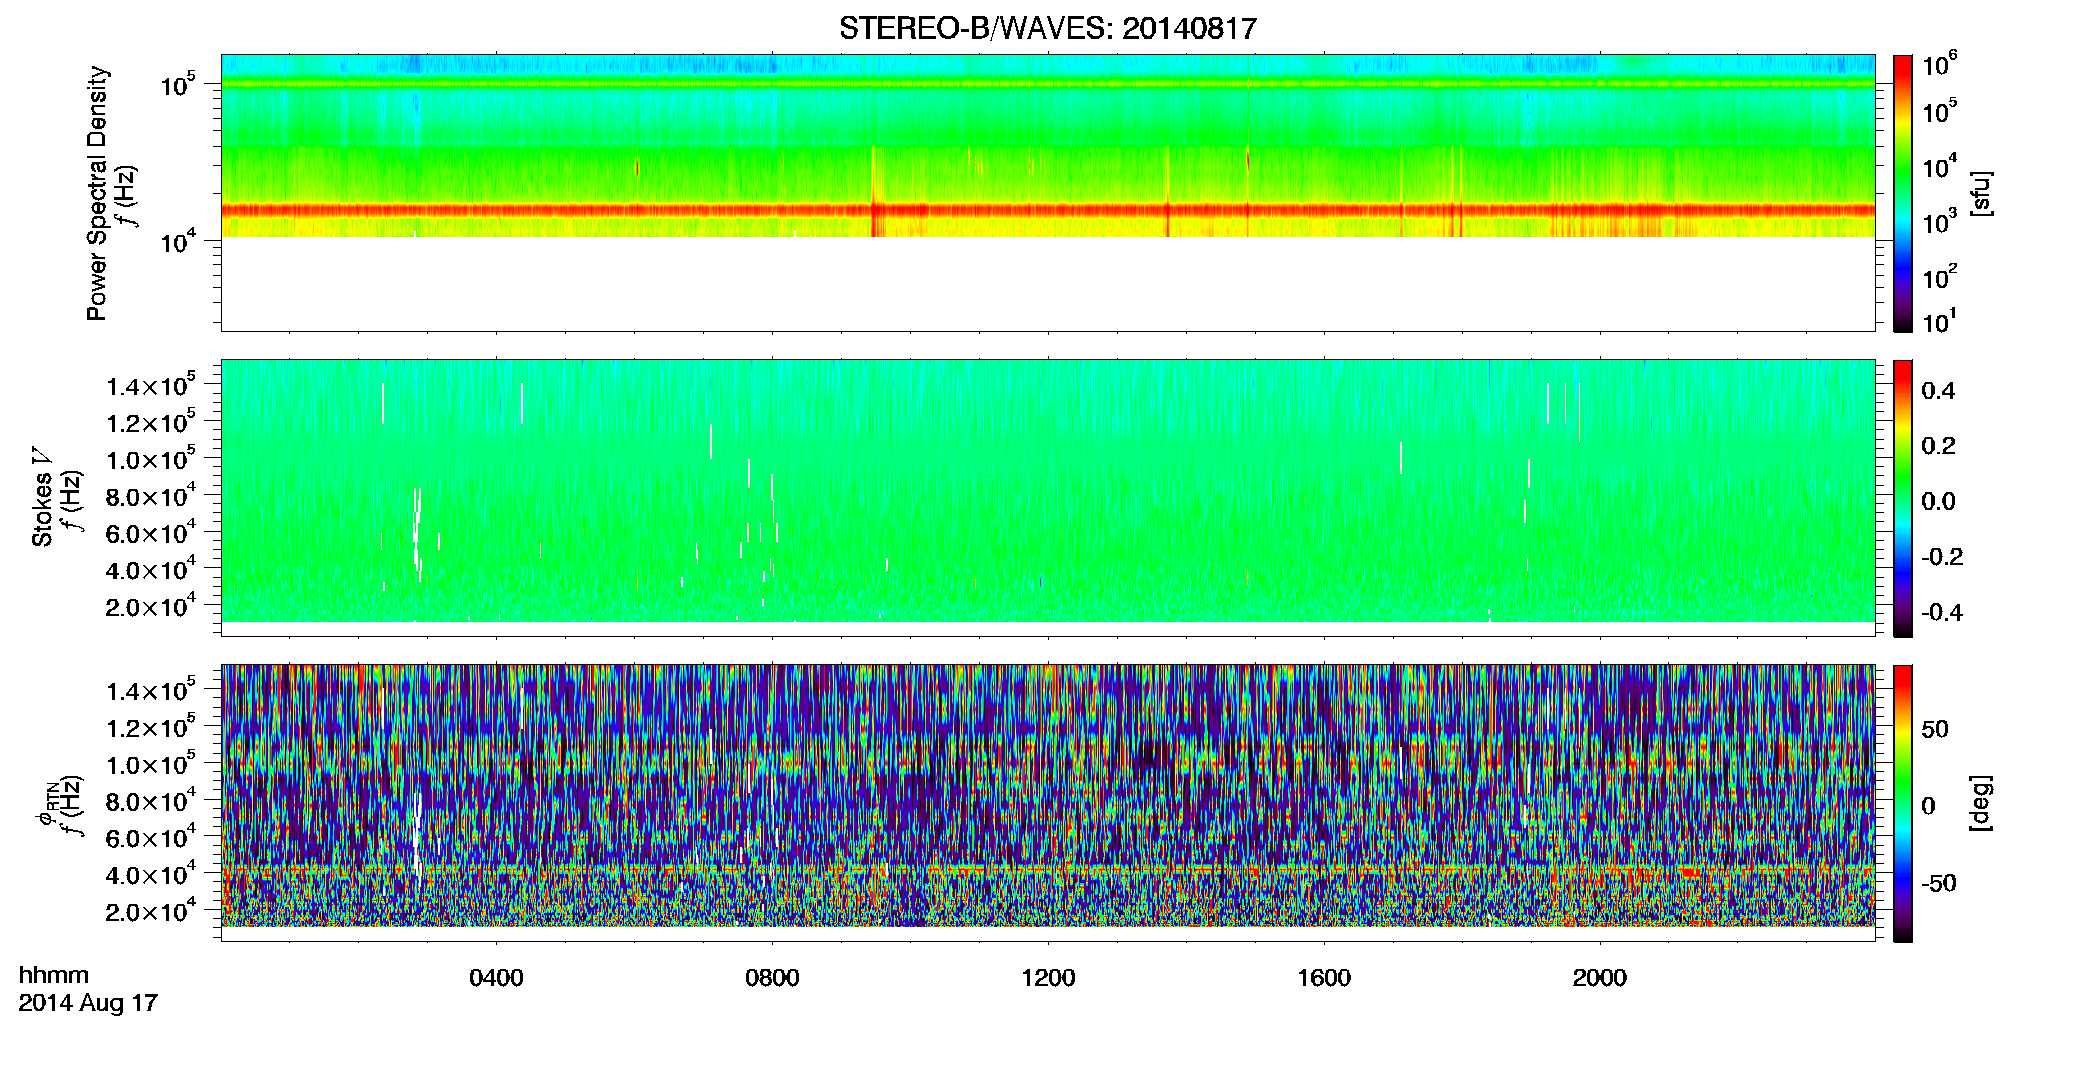Viewport: 2096px width, 1080px height.
Task: Click the 0.4 tick on Stokes color bar
Action: point(1938,391)
